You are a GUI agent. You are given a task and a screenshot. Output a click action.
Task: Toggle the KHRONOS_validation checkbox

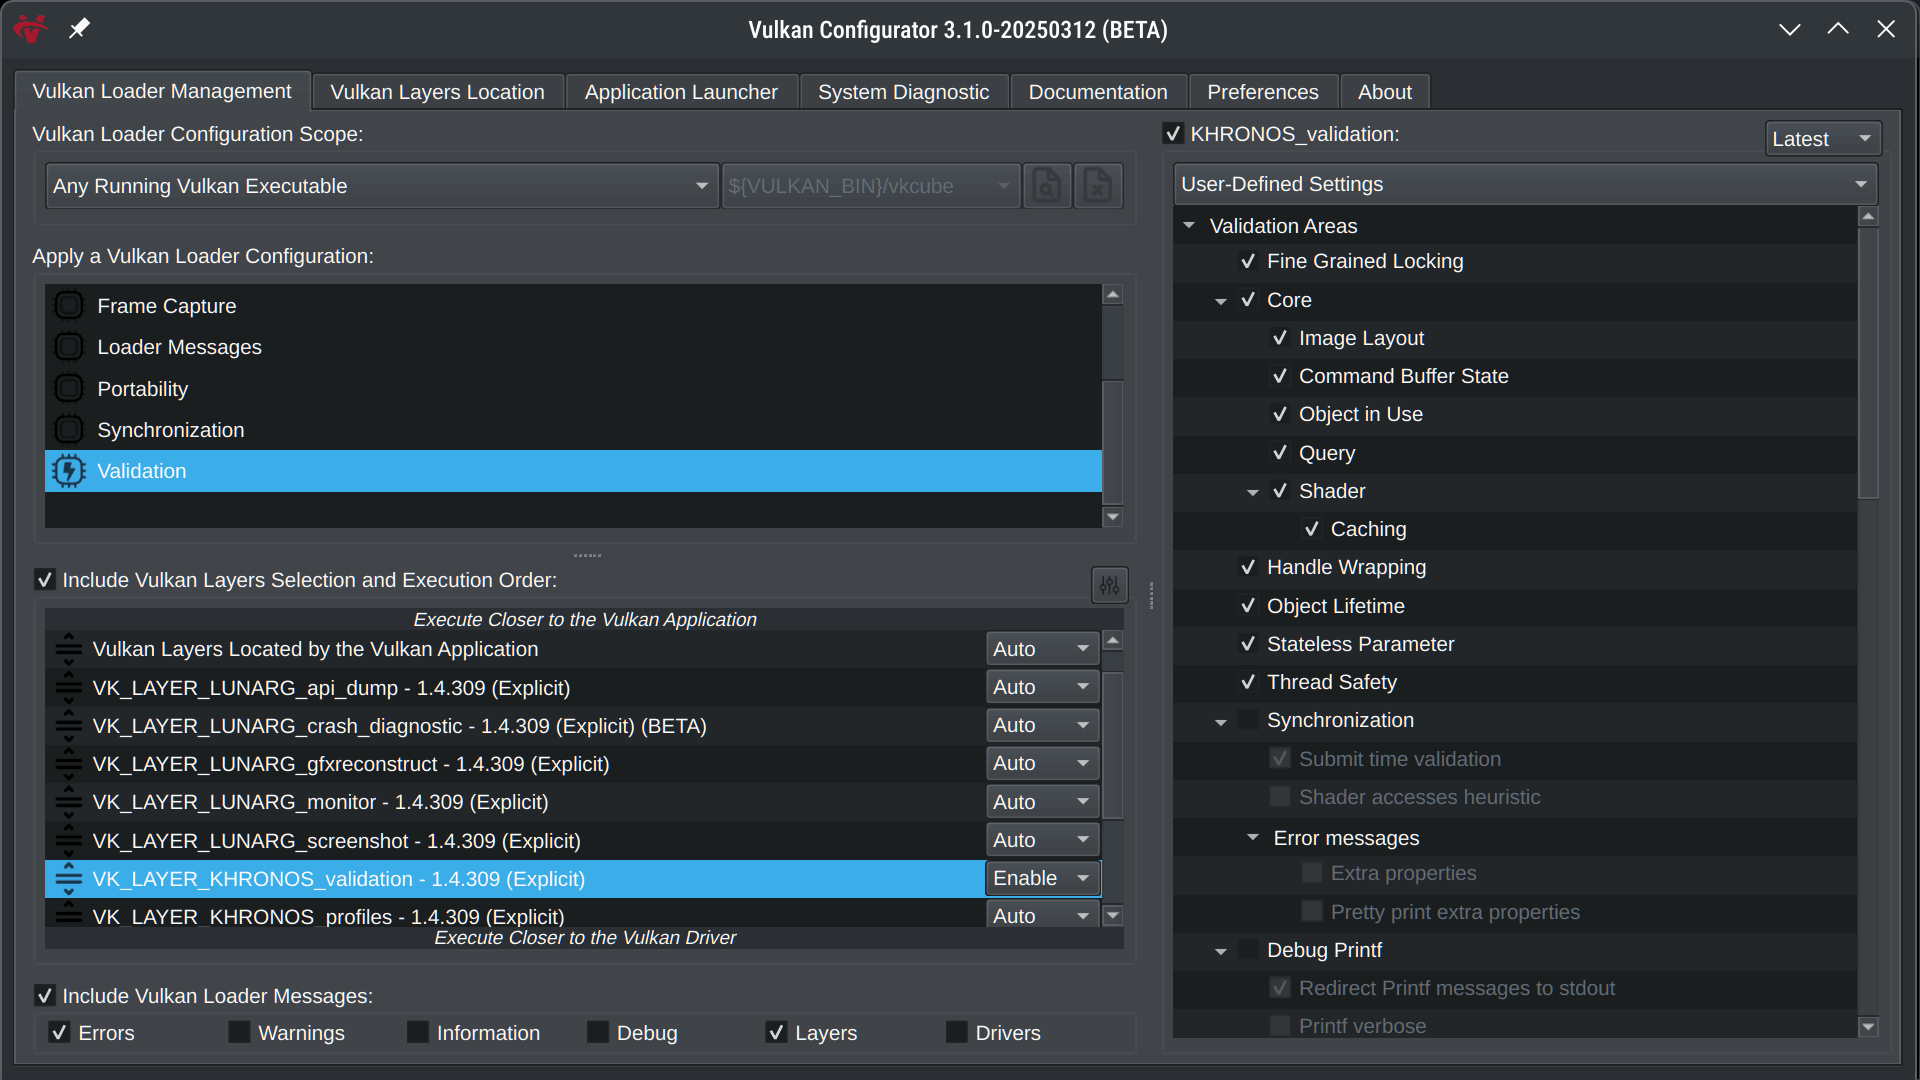click(1174, 134)
